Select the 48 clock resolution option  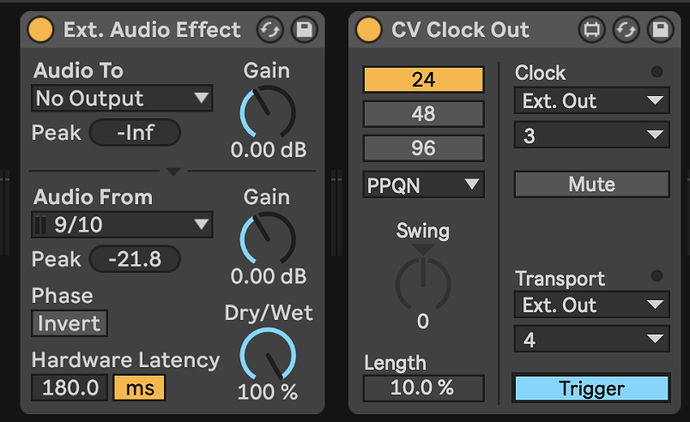point(423,114)
